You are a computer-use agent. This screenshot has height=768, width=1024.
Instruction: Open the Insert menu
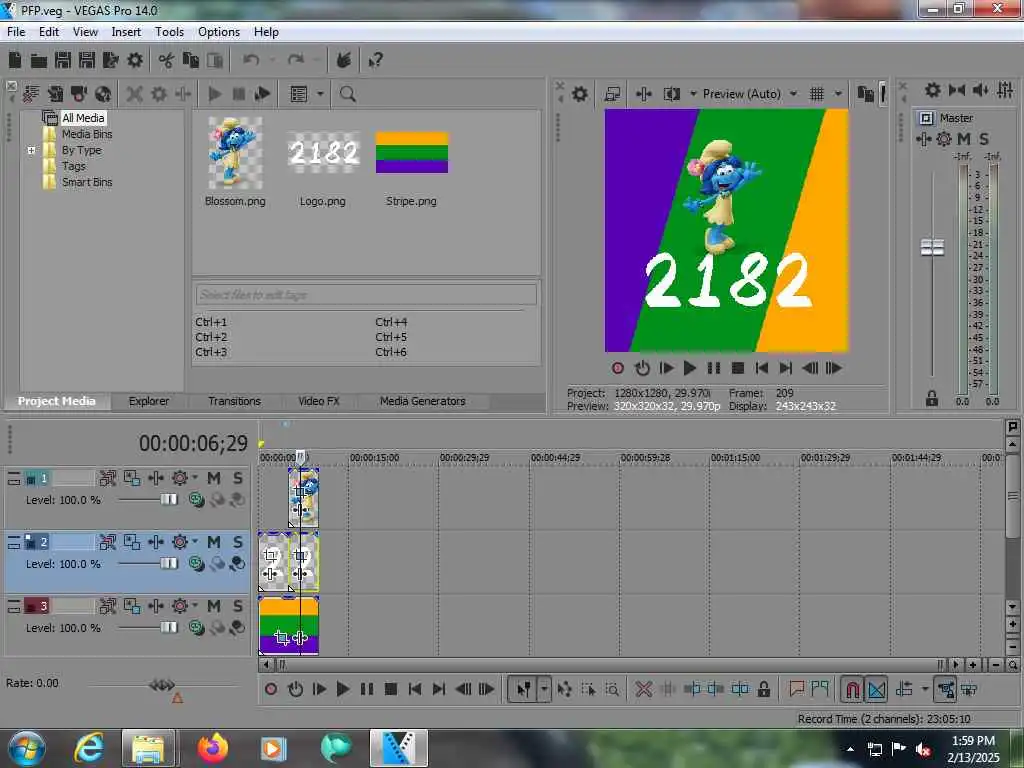[126, 32]
